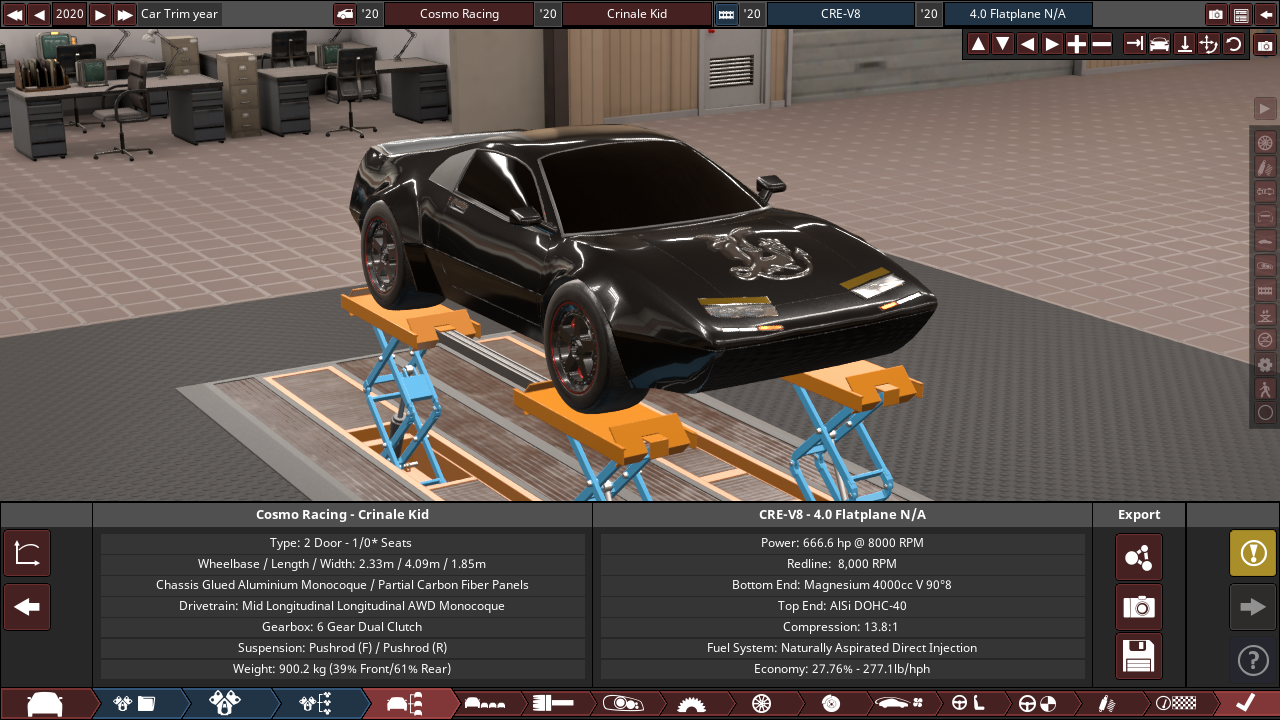Open the engine variant tree tab
This screenshot has height=720, width=1280.
tap(316, 704)
